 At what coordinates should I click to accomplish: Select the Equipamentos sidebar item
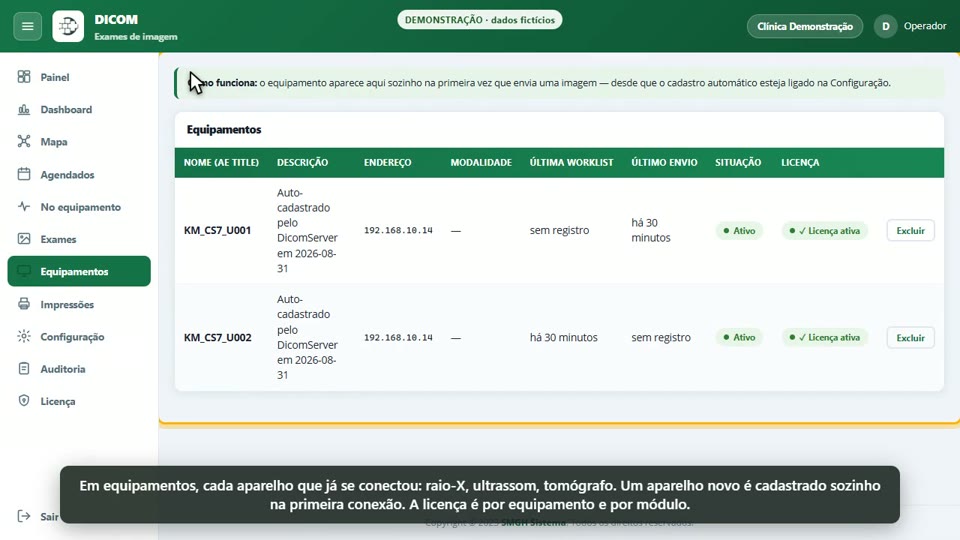click(x=79, y=271)
